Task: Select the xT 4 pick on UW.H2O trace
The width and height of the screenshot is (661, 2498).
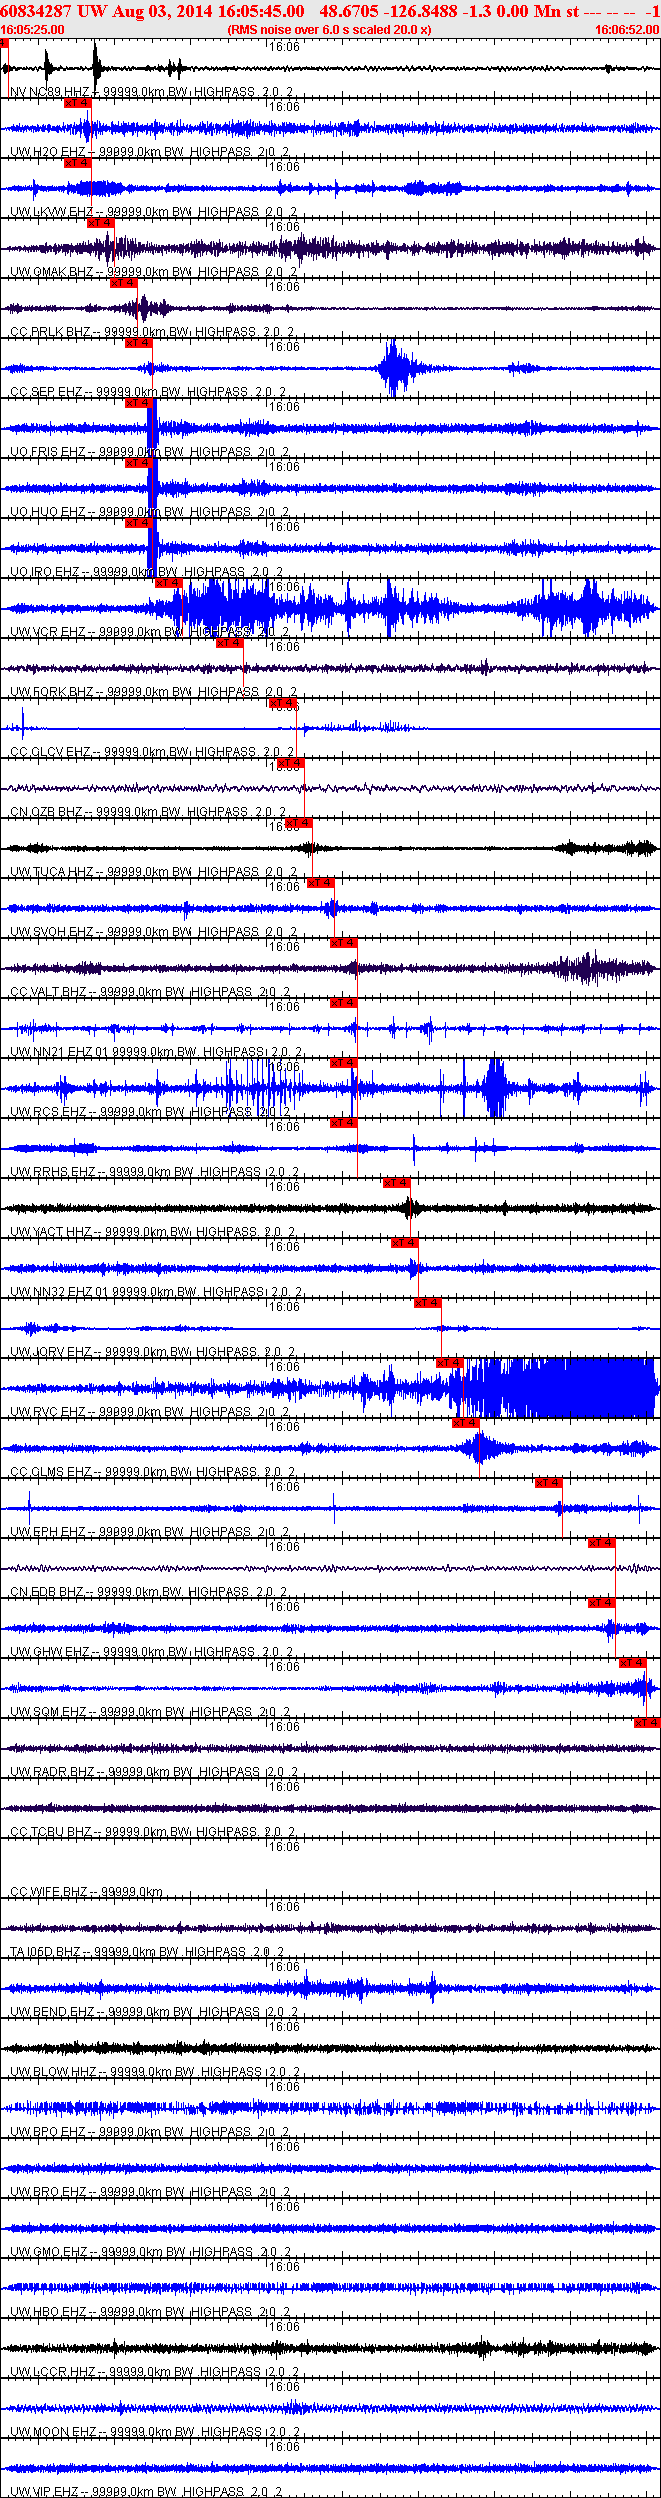Action: coord(77,103)
